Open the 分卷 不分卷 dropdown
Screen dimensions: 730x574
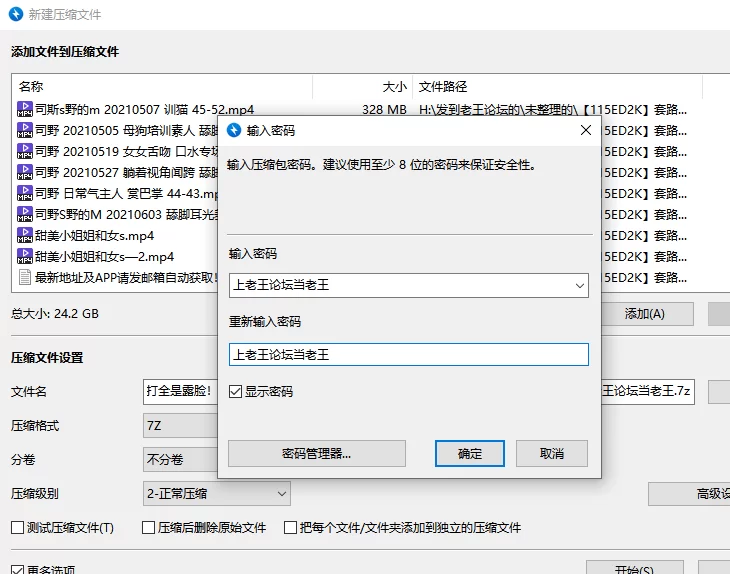181,459
